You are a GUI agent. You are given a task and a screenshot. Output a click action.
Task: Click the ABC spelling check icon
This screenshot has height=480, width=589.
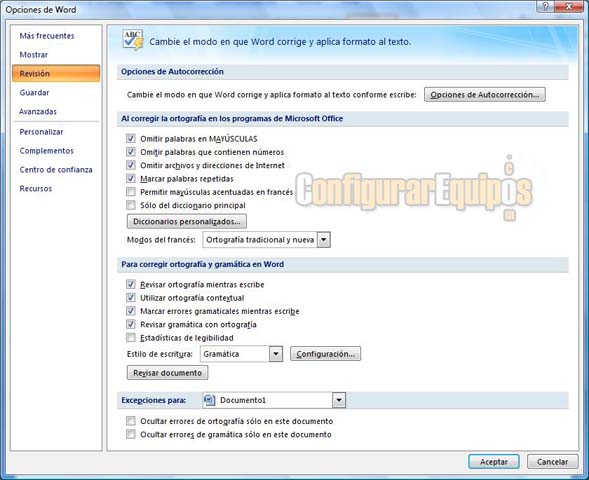pyautogui.click(x=133, y=40)
